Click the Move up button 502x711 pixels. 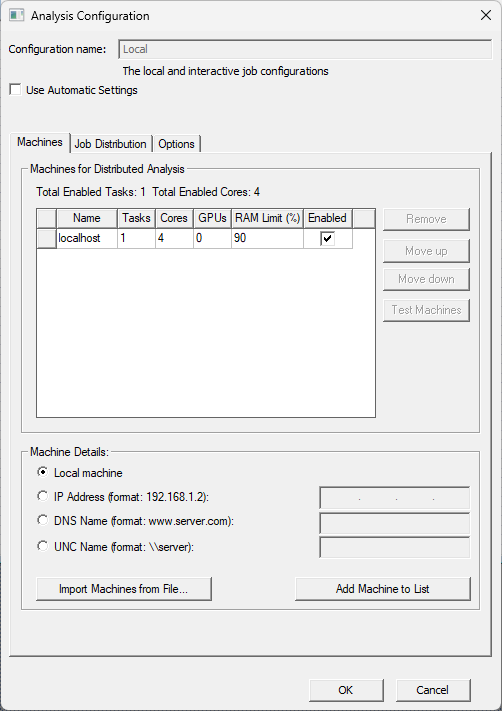pos(426,251)
